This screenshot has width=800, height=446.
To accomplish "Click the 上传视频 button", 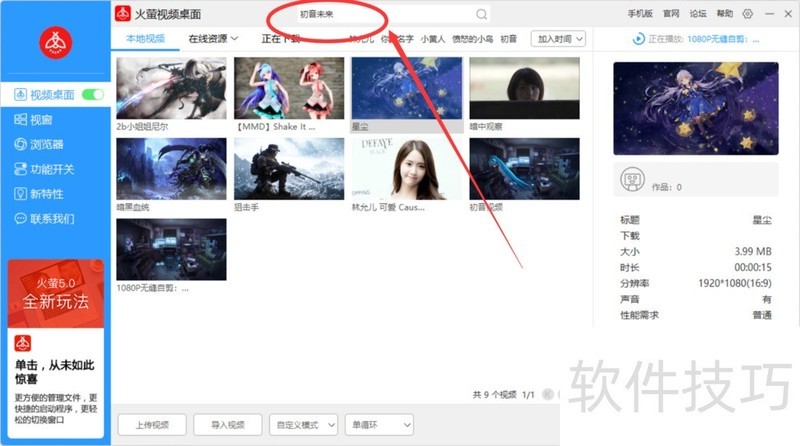I will pos(152,425).
